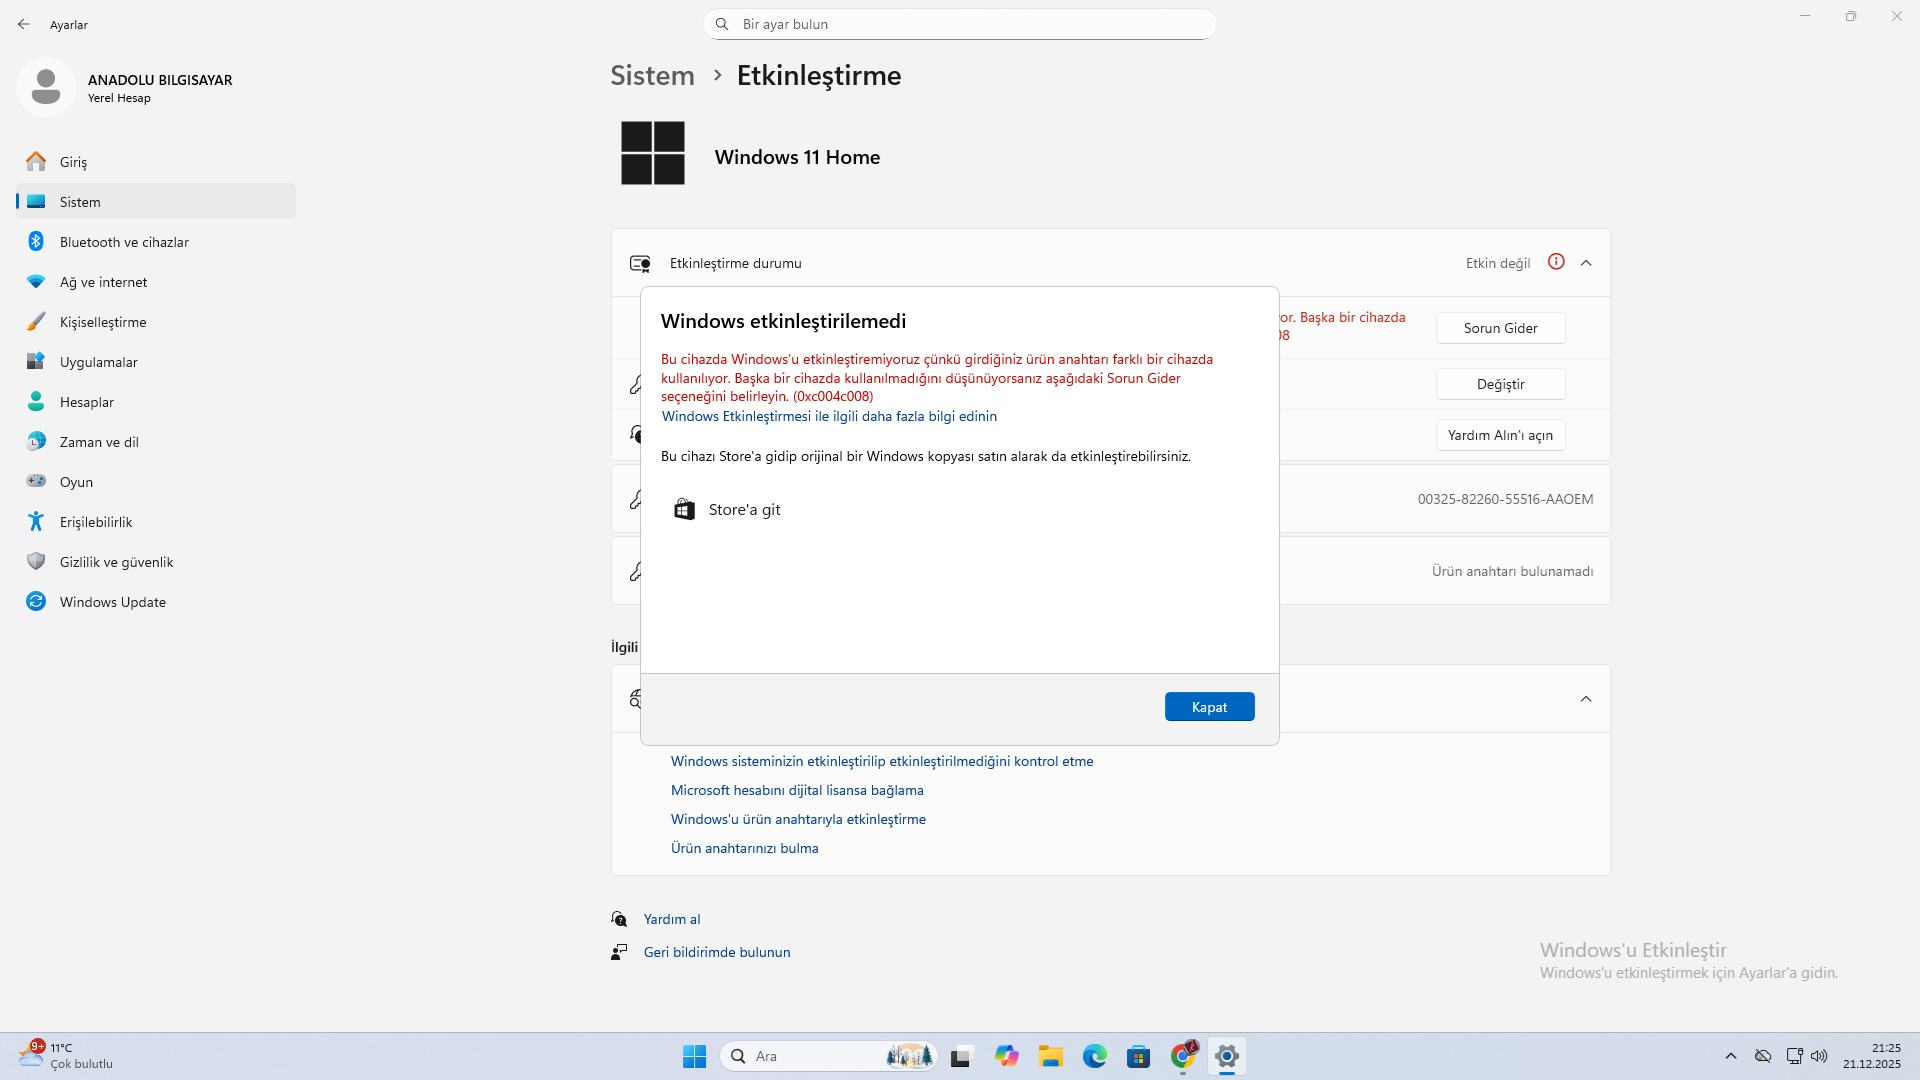Click the Değiştir button
Viewport: 1920px width, 1080px height.
1500,384
